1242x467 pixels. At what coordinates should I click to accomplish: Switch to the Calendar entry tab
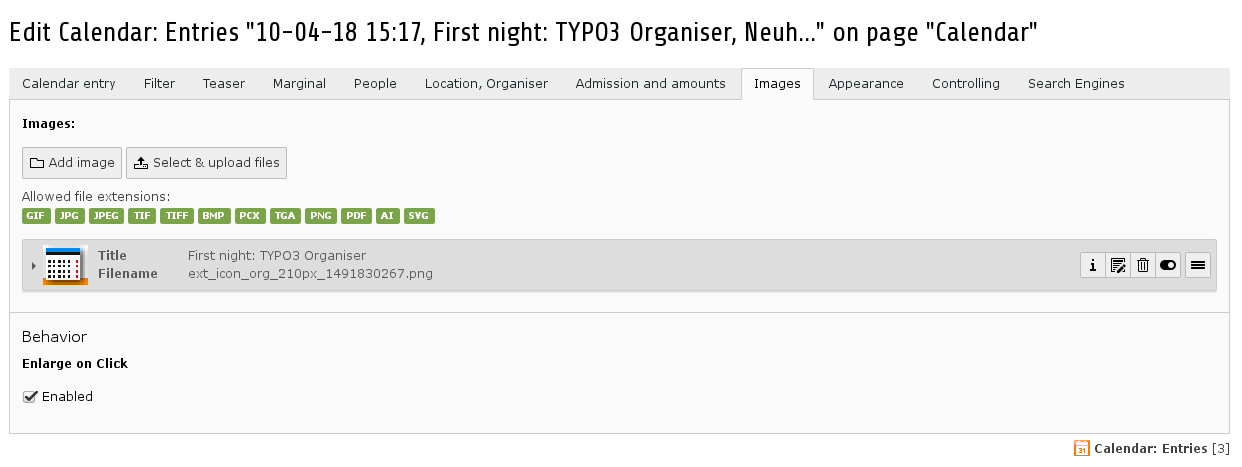click(x=69, y=84)
